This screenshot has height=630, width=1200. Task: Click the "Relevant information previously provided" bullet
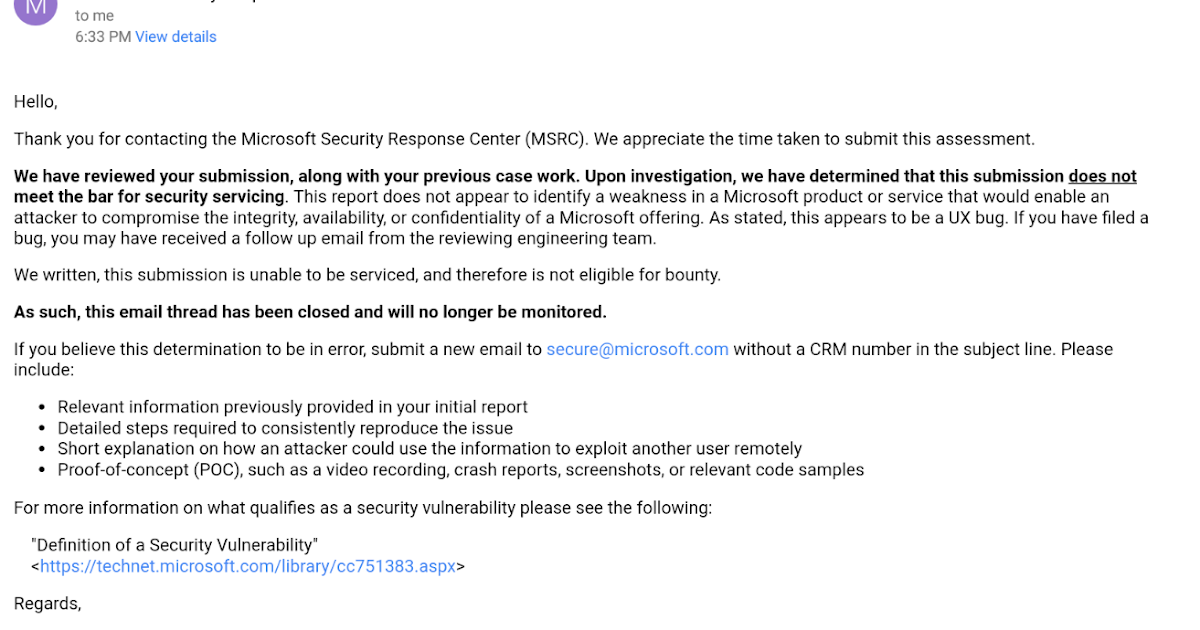coord(292,407)
